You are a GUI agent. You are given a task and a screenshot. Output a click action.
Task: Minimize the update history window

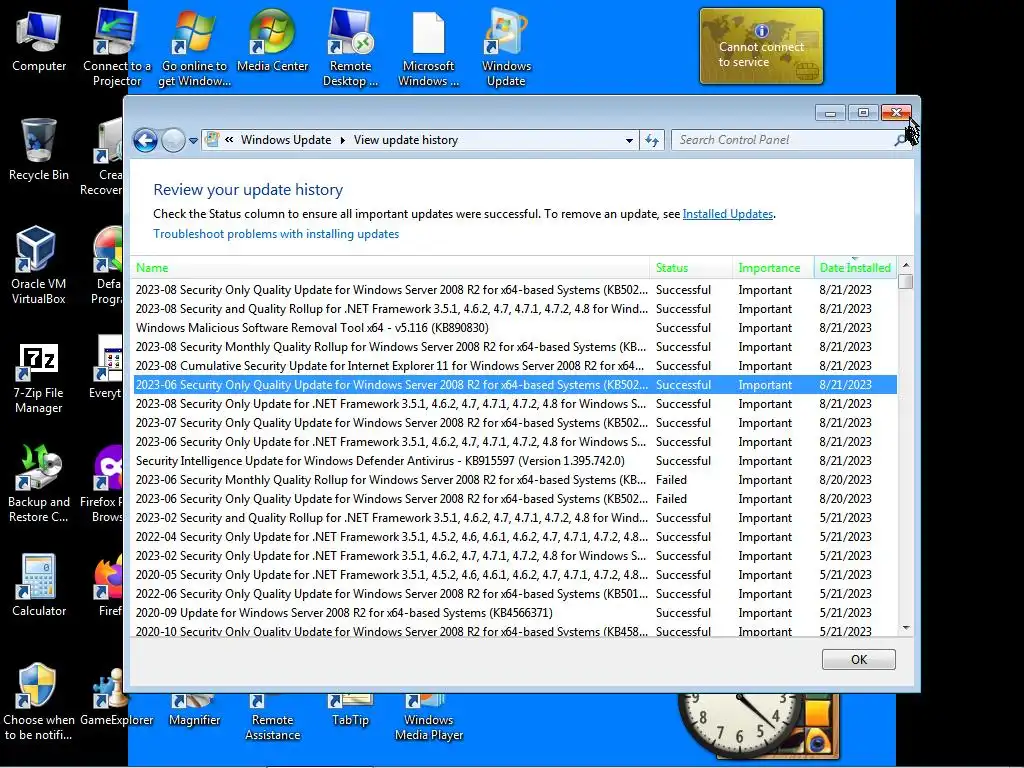click(x=830, y=113)
